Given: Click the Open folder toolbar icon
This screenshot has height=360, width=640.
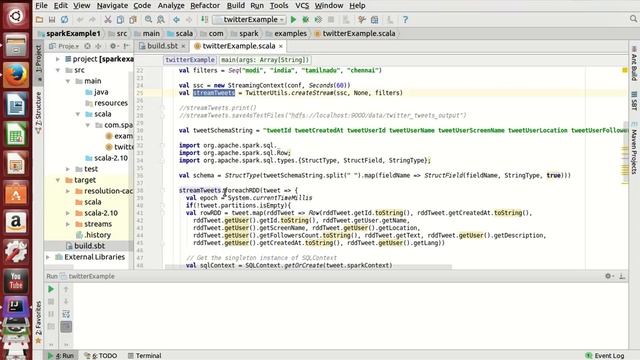Looking at the screenshot, I should [x=40, y=20].
